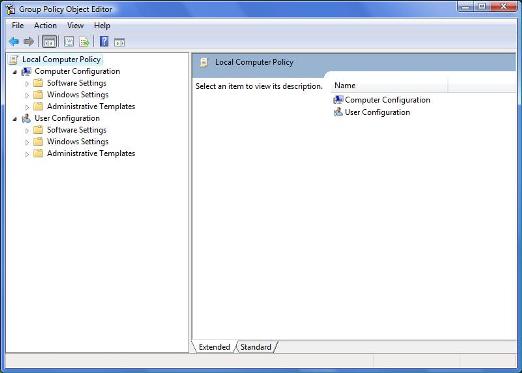Expand Administrative Templates under User Configuration
This screenshot has height=373, width=522.
click(27, 154)
